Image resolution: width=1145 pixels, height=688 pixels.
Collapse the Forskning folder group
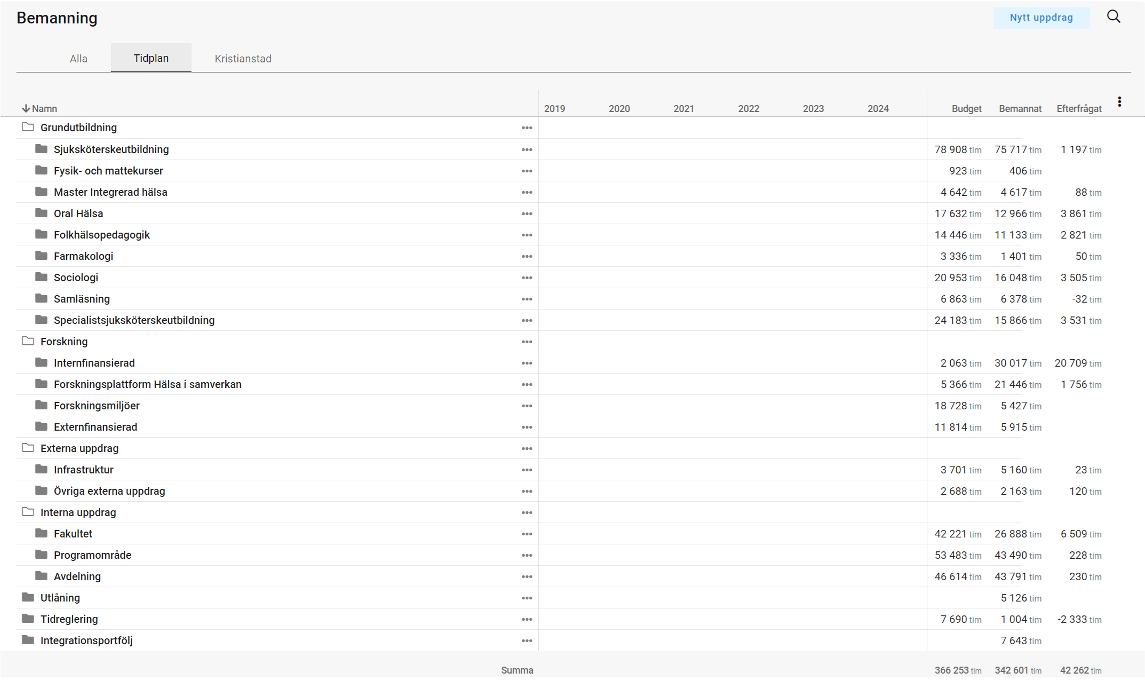(x=28, y=342)
